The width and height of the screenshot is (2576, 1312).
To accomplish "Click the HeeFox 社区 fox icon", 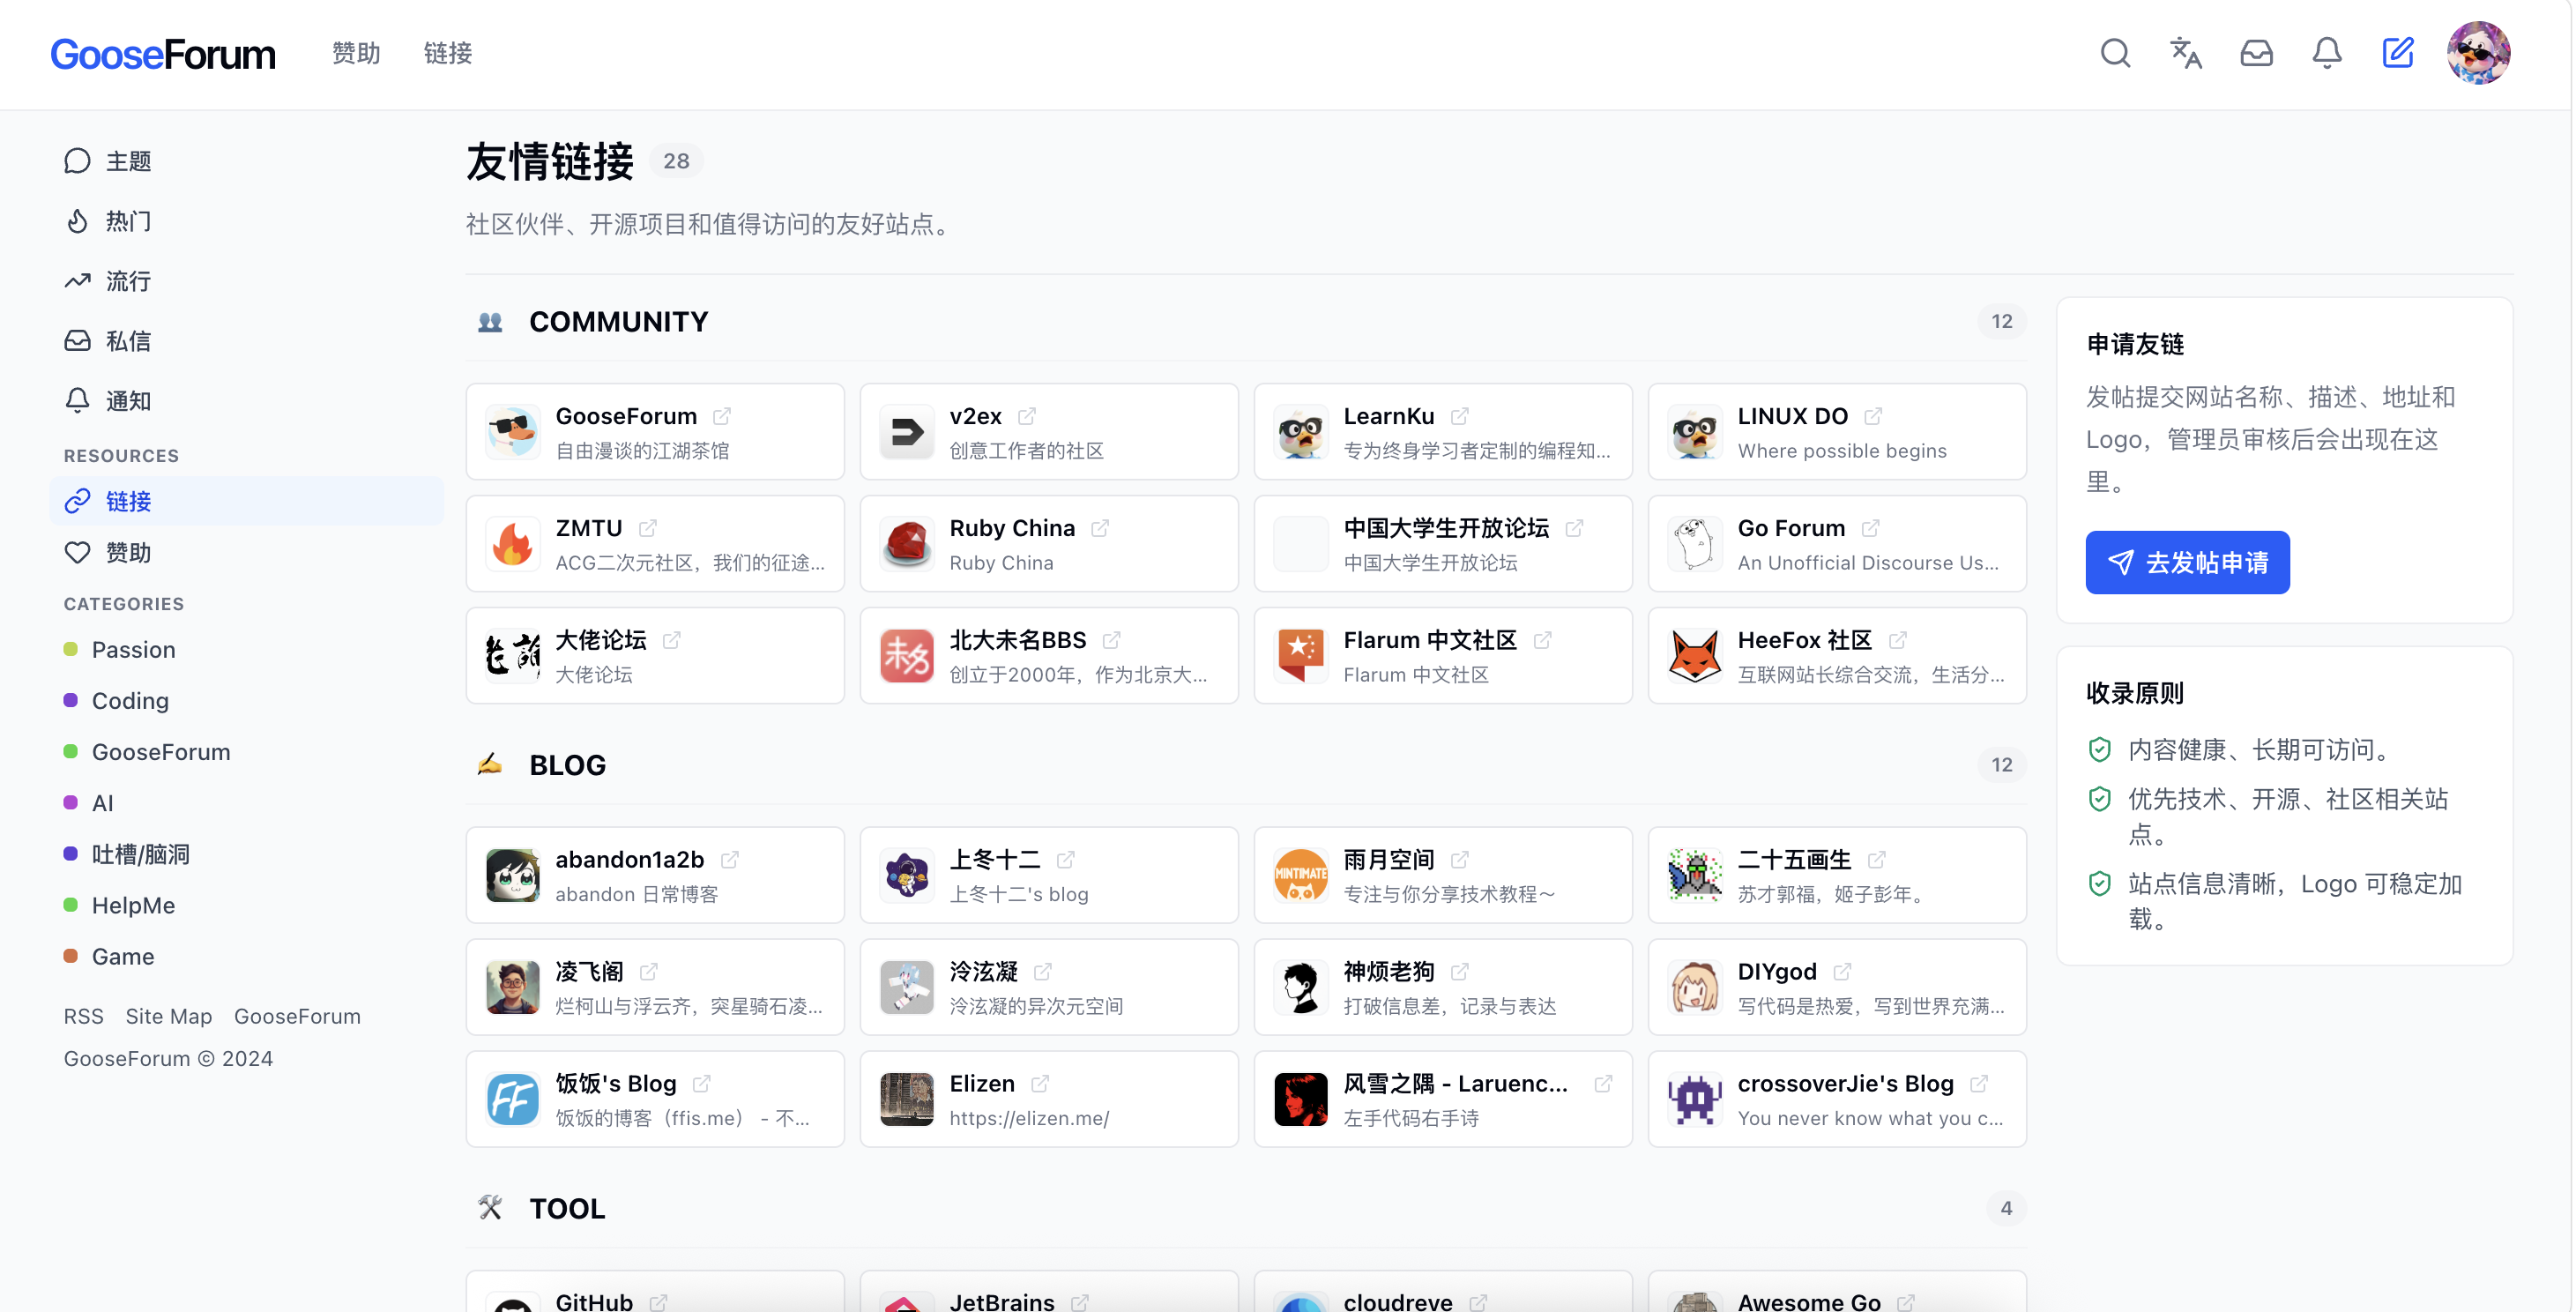I will (x=1695, y=656).
